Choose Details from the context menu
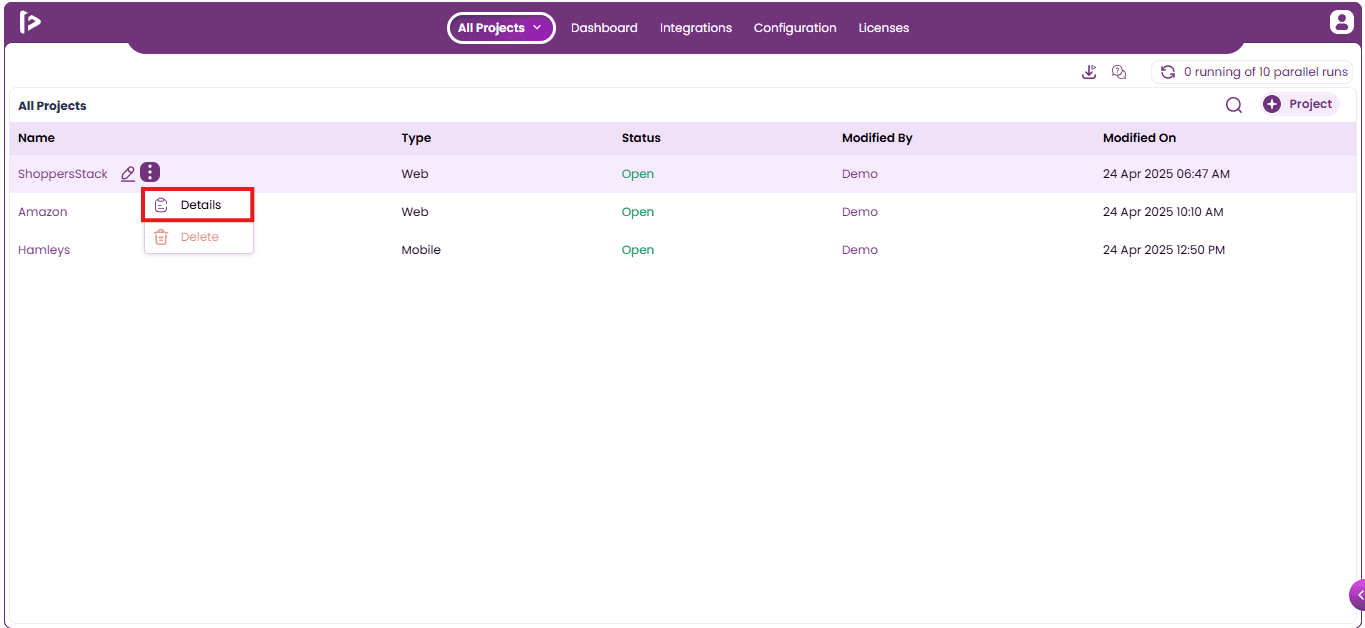Viewport: 1365px width, 628px height. coord(198,205)
